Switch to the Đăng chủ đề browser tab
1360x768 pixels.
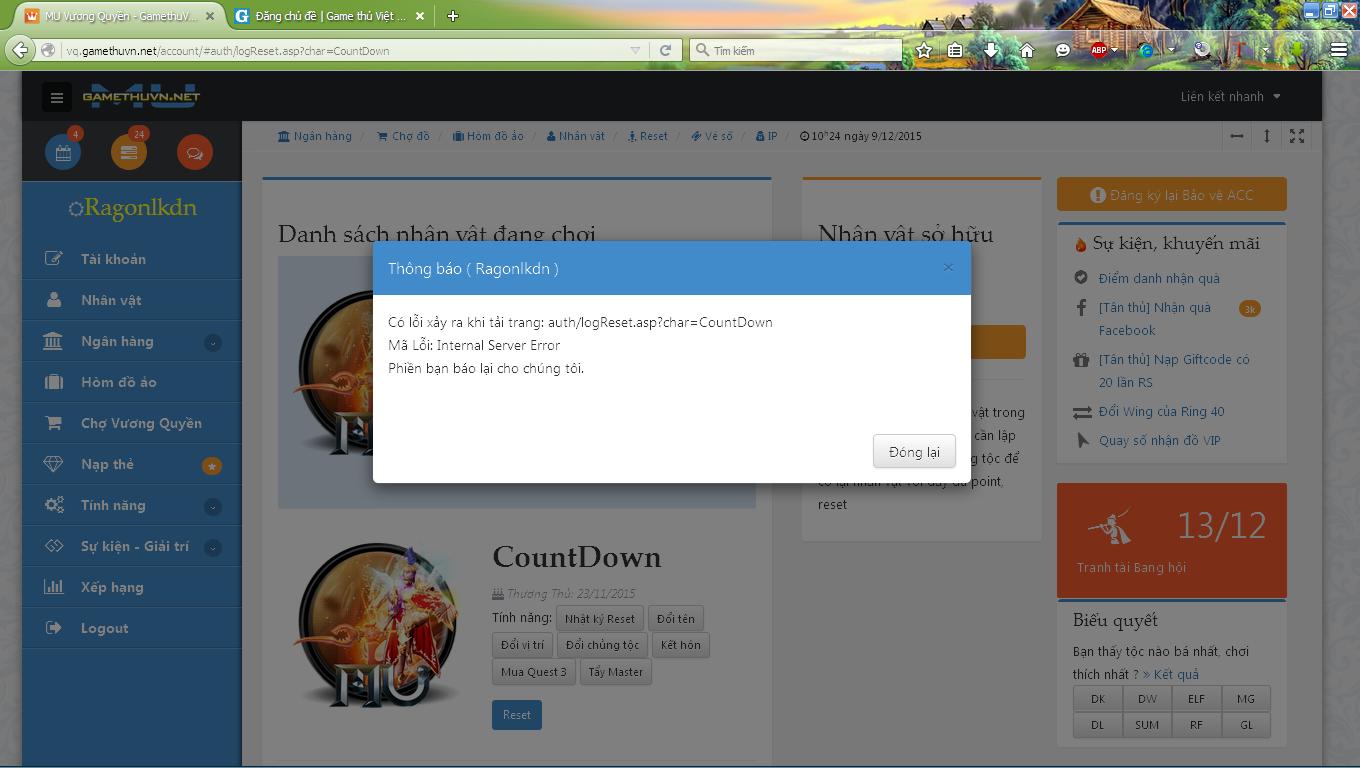(x=331, y=16)
